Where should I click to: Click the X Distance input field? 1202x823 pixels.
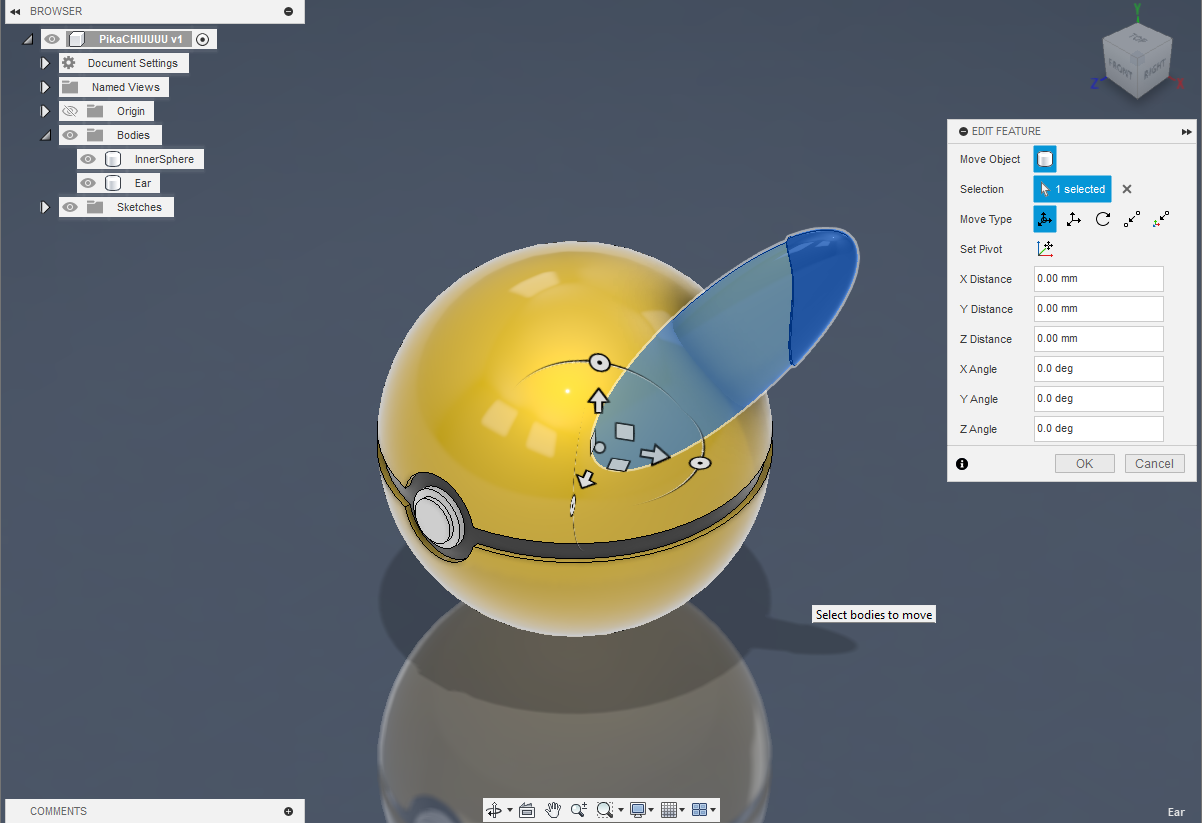(x=1098, y=279)
